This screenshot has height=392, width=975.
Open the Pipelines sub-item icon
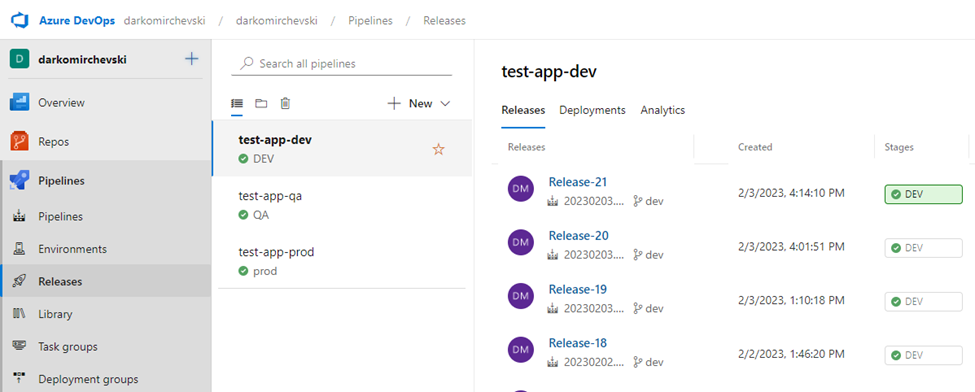19,217
